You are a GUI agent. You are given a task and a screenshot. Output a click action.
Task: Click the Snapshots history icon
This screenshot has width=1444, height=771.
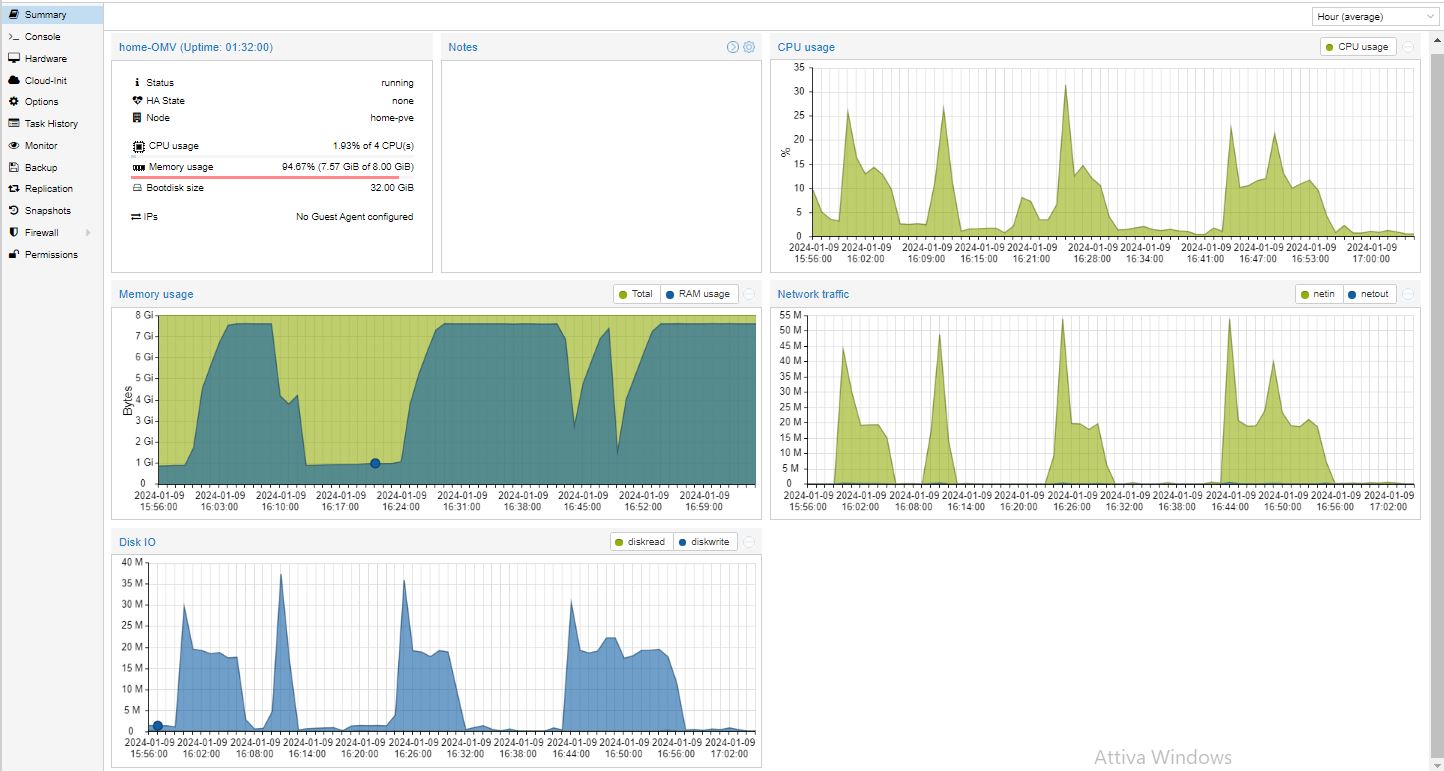coord(14,211)
